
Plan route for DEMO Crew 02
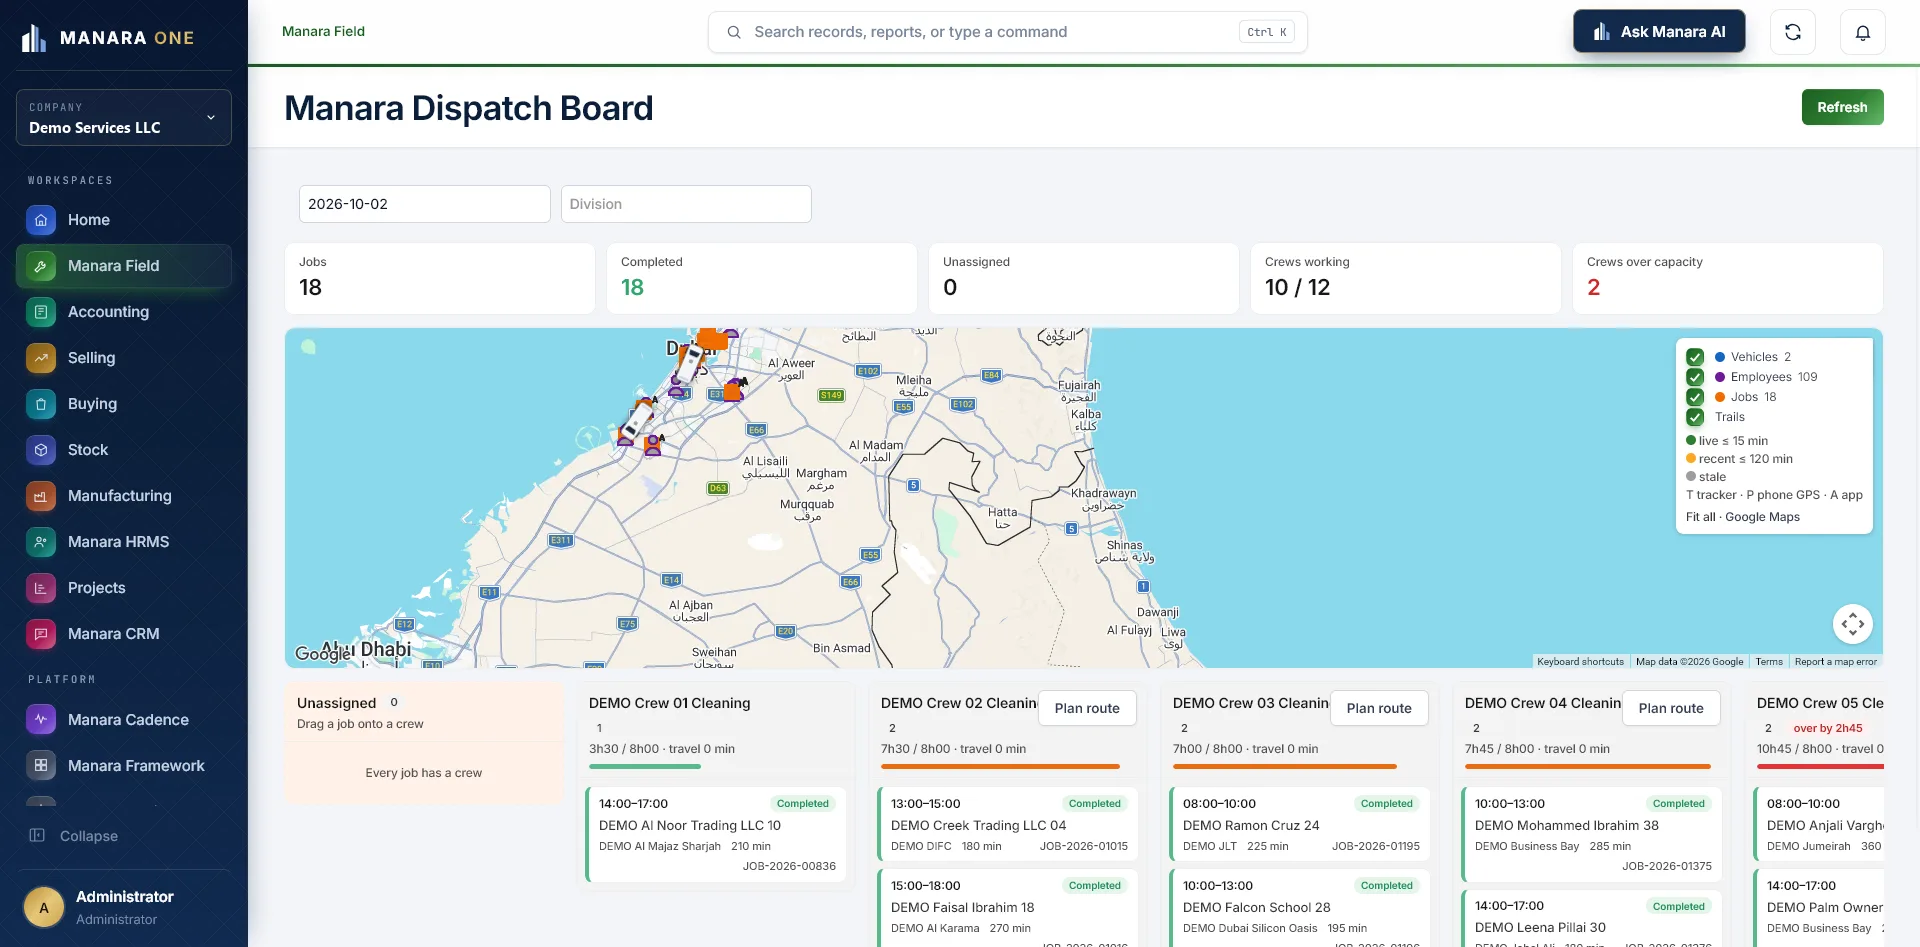tap(1087, 708)
